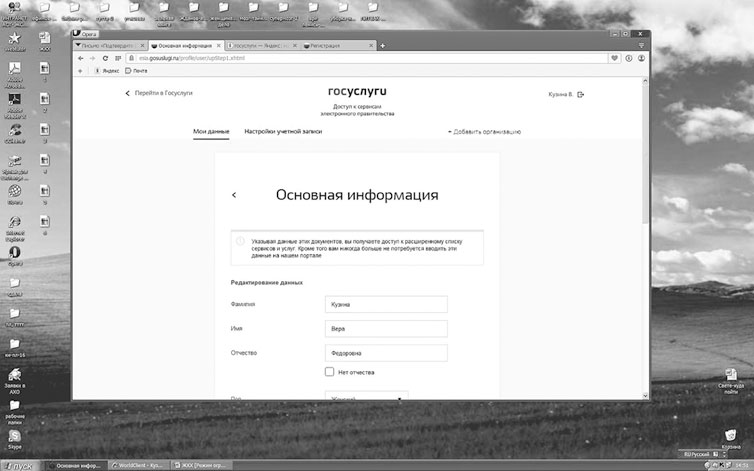
Task: Switch to the Регистрация browser tab
Action: tap(337, 45)
